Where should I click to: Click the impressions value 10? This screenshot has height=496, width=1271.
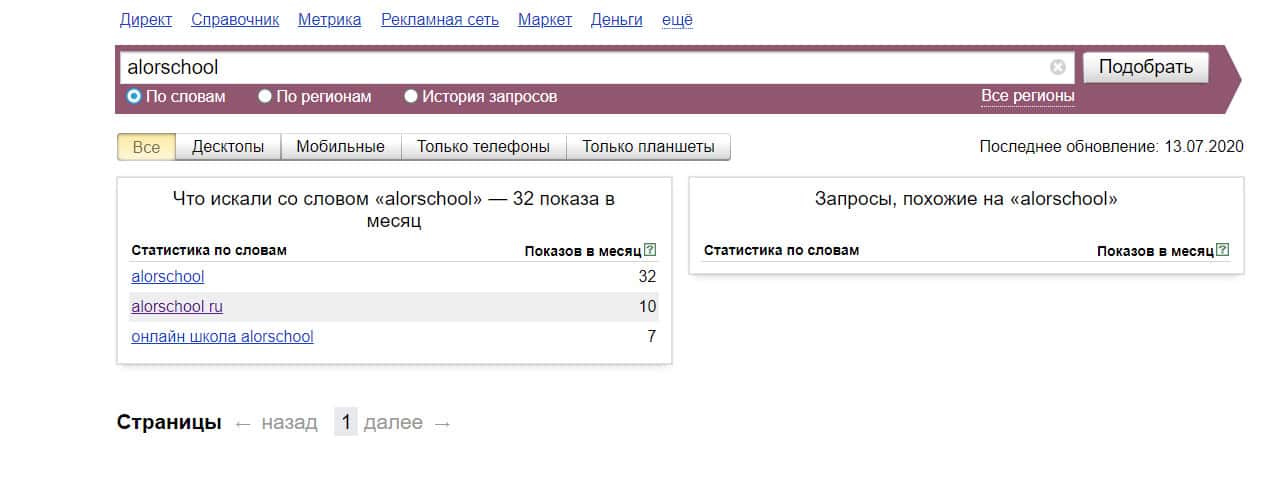coord(647,306)
